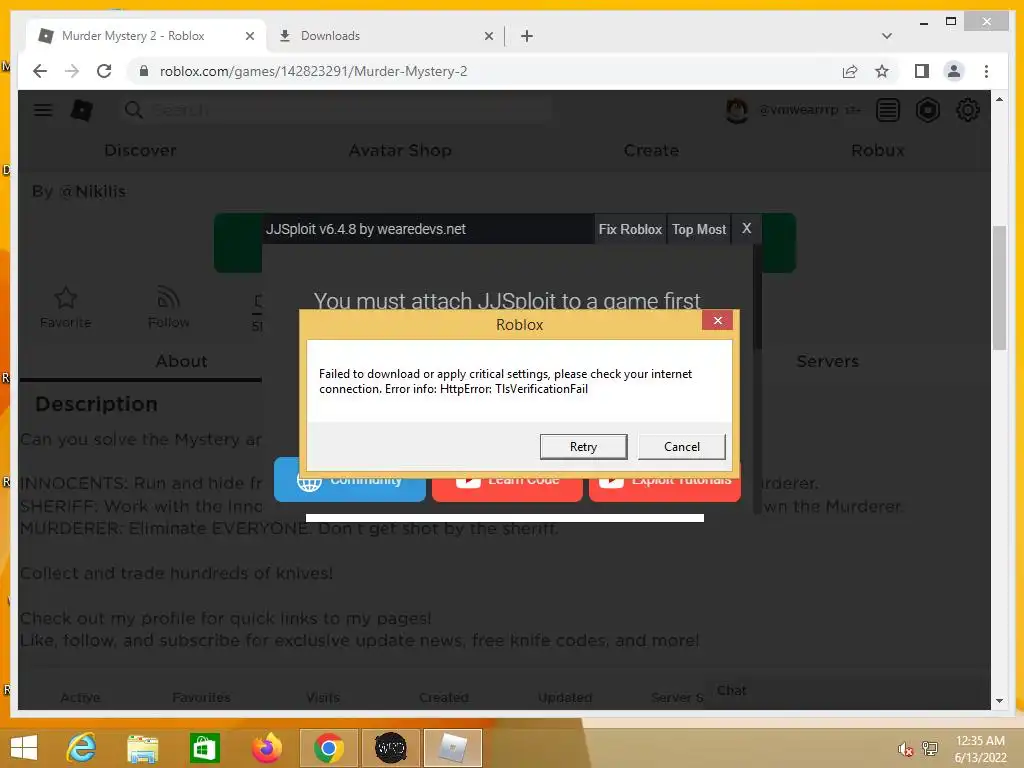
Task: Close the Murder Mystery 2 tab
Action: (x=249, y=36)
